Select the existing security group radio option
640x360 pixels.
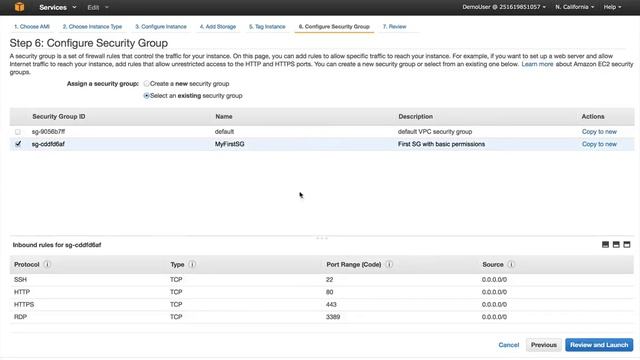click(147, 96)
